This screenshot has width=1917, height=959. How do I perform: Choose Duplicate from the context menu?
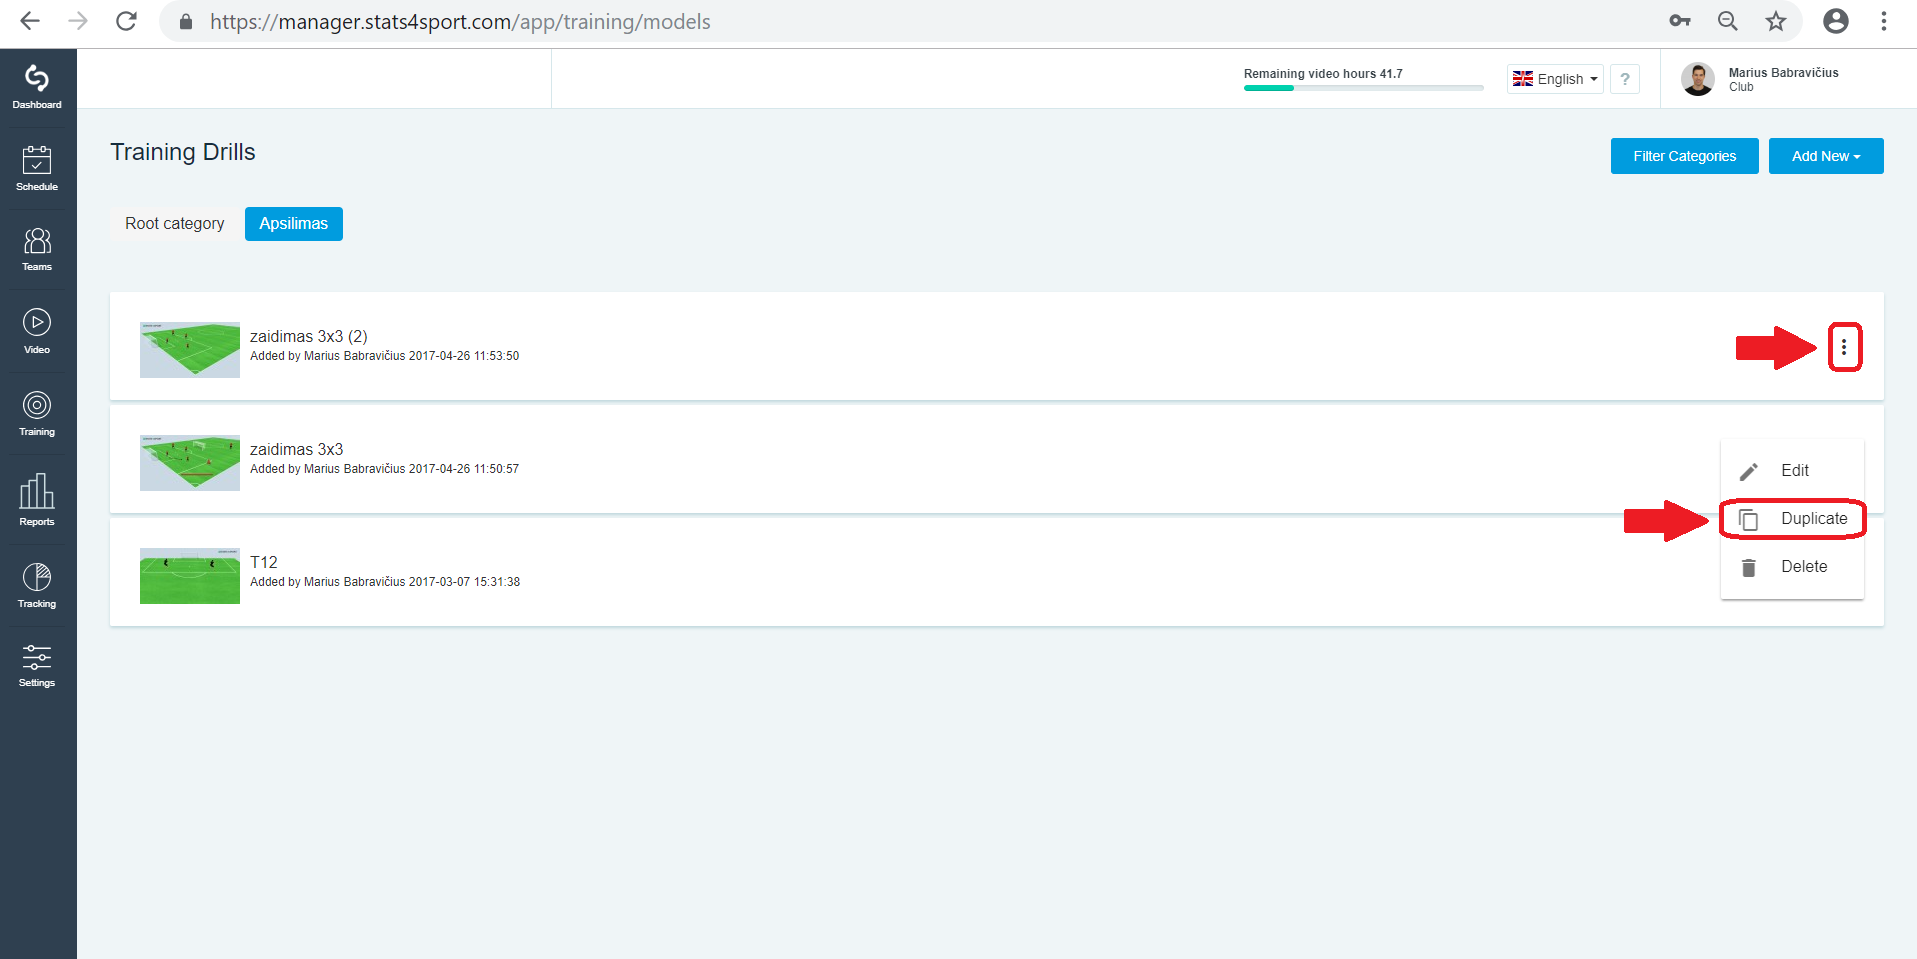[1792, 519]
